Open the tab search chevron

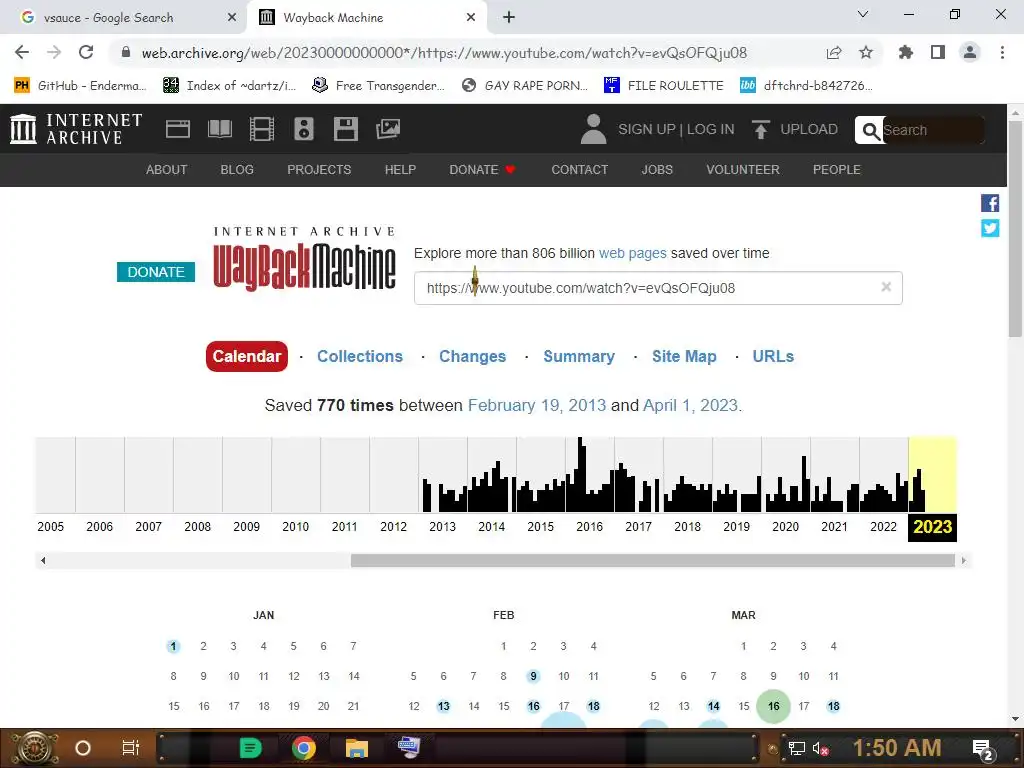[863, 14]
